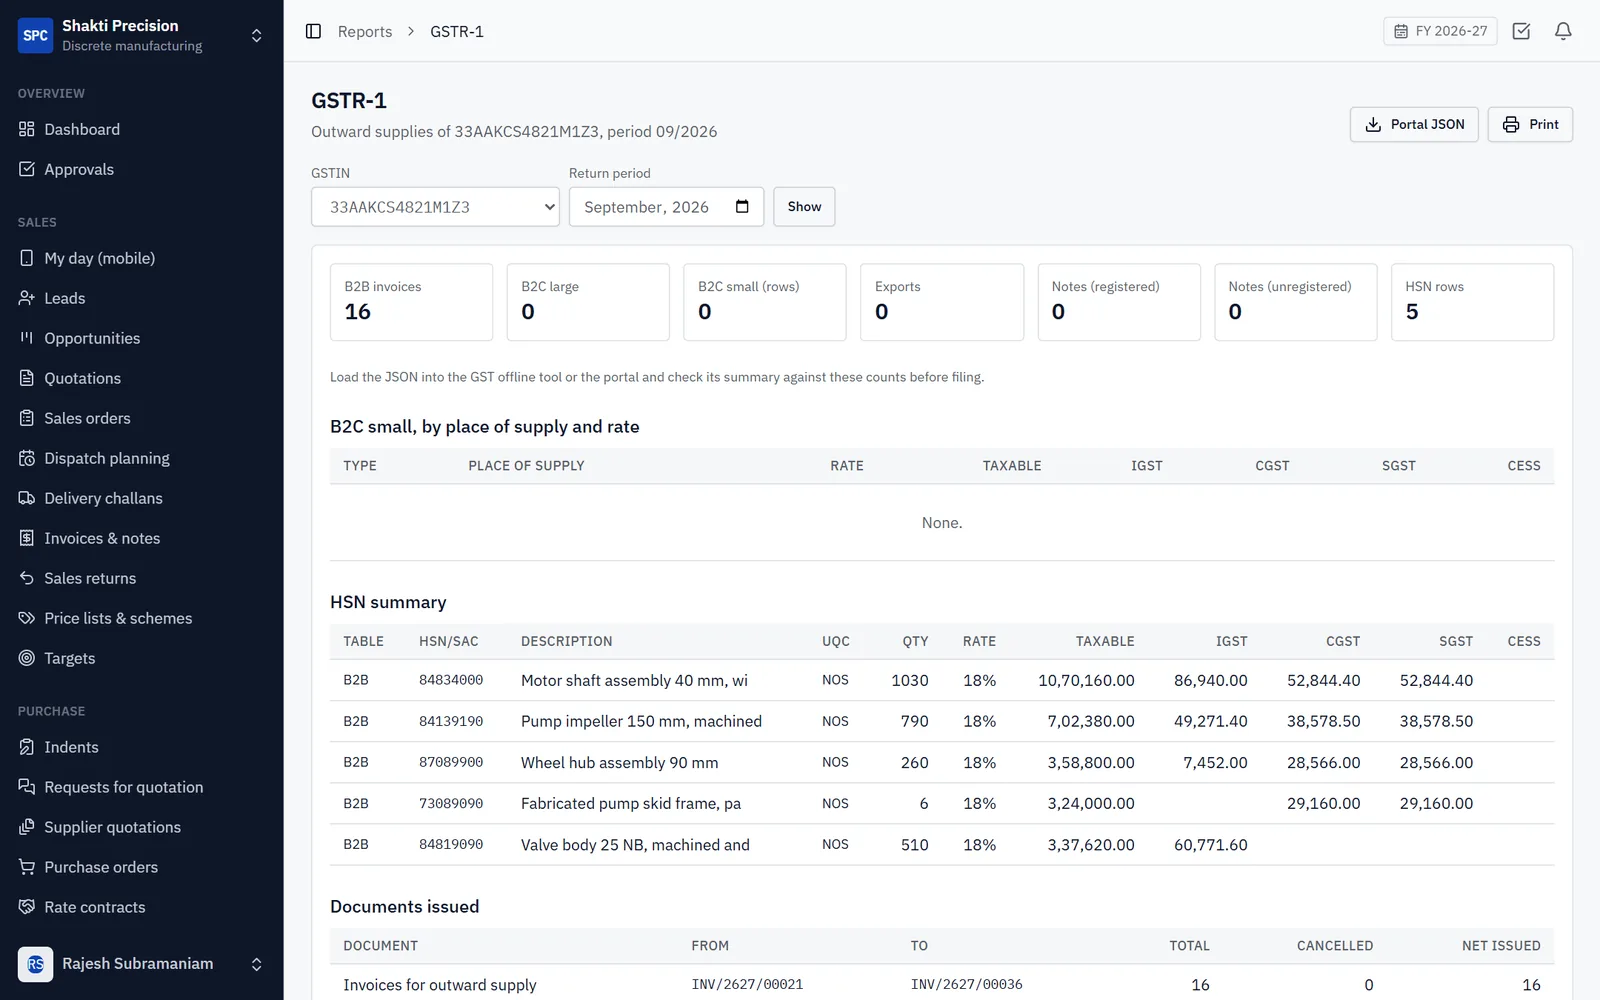Click the Rate contracts handshake icon
This screenshot has height=1000, width=1600.
click(x=27, y=907)
